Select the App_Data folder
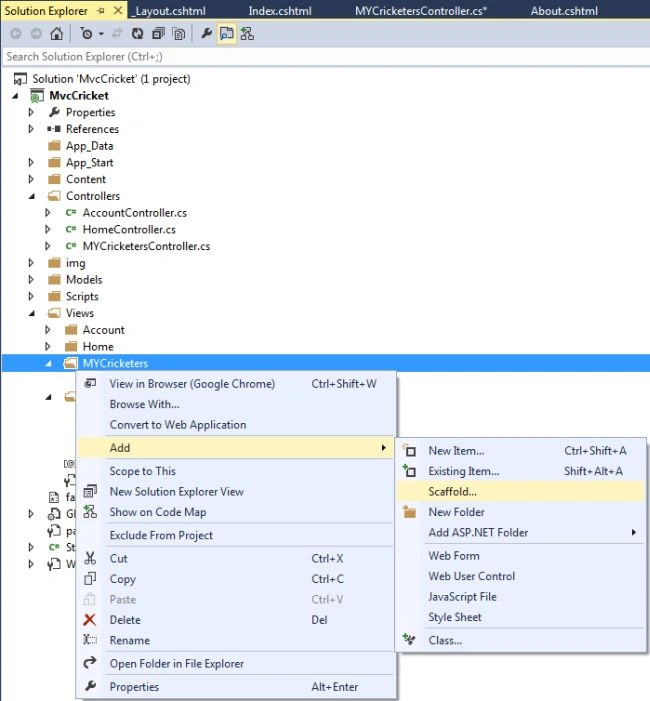 [x=89, y=146]
